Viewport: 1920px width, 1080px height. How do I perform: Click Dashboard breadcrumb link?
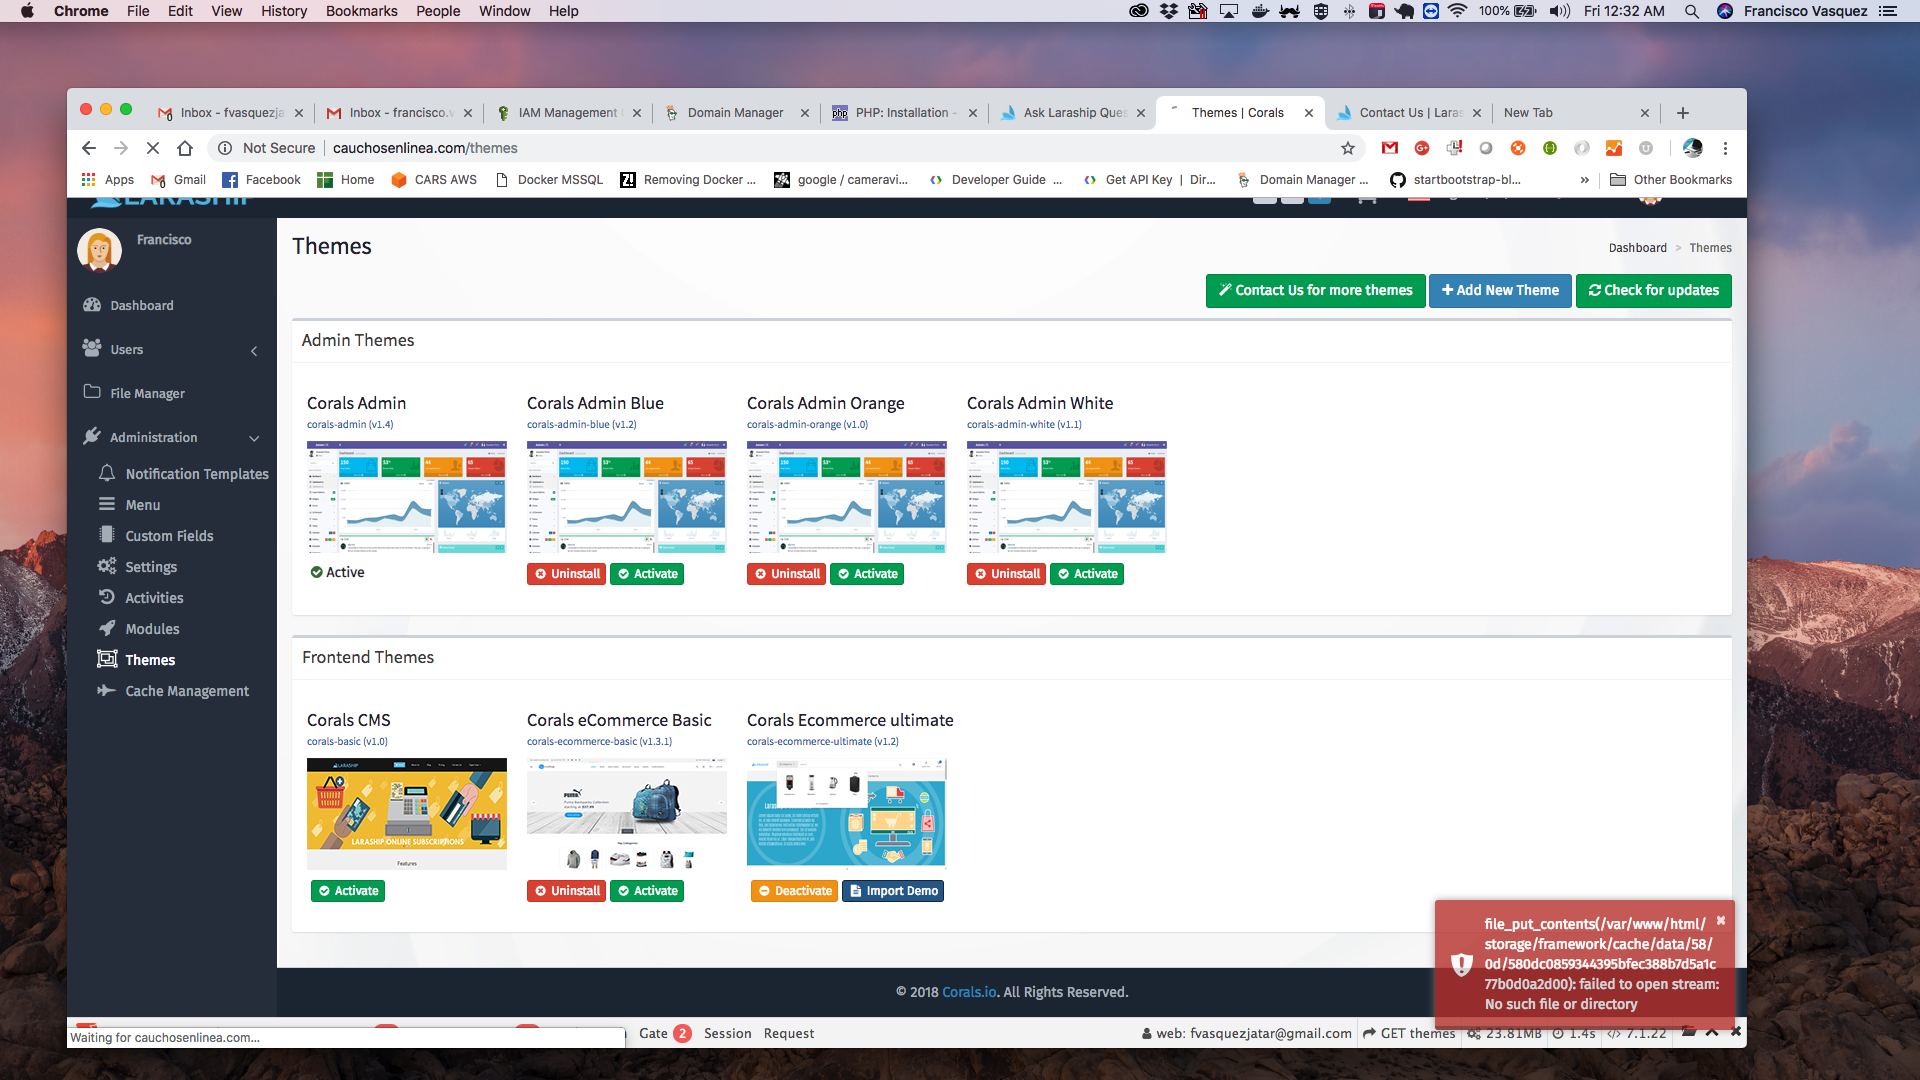pyautogui.click(x=1637, y=248)
